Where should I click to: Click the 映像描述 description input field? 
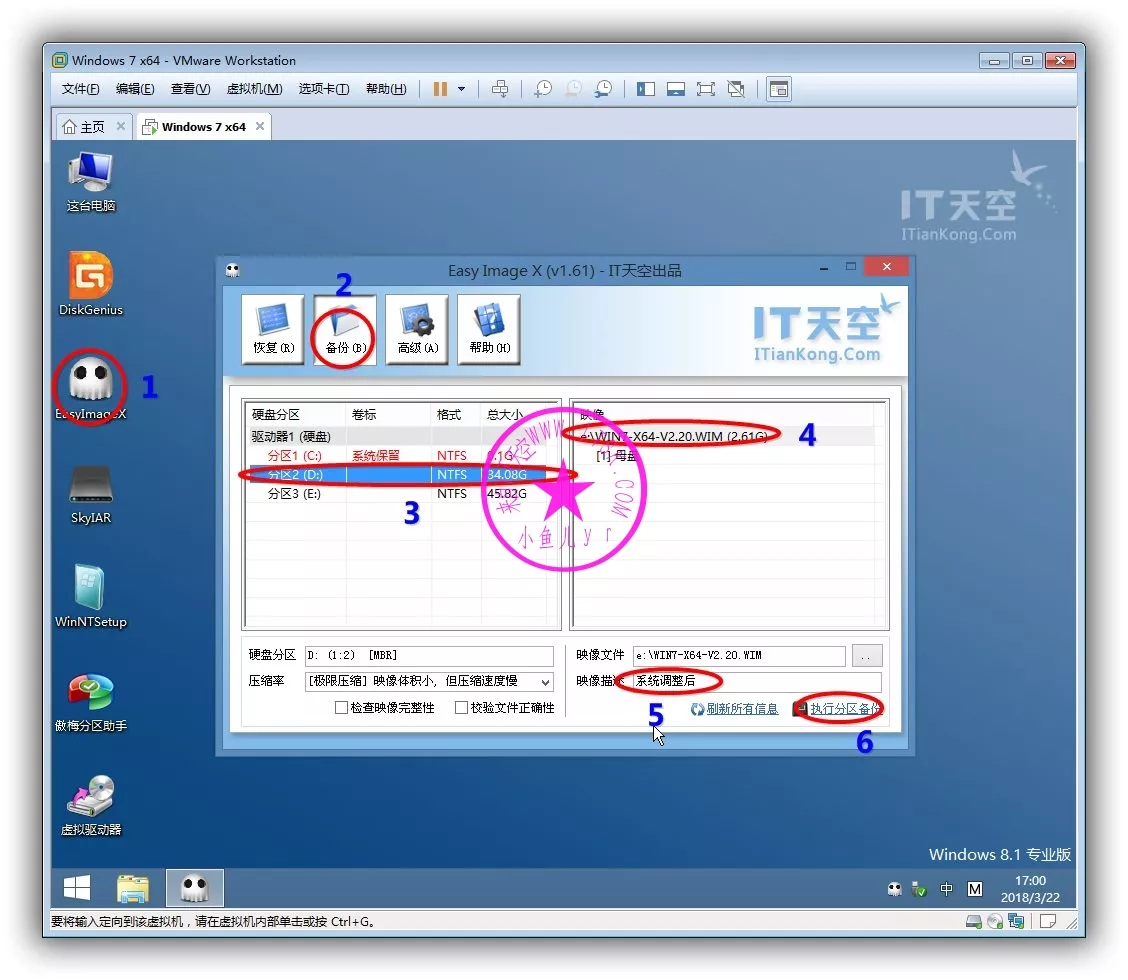757,682
